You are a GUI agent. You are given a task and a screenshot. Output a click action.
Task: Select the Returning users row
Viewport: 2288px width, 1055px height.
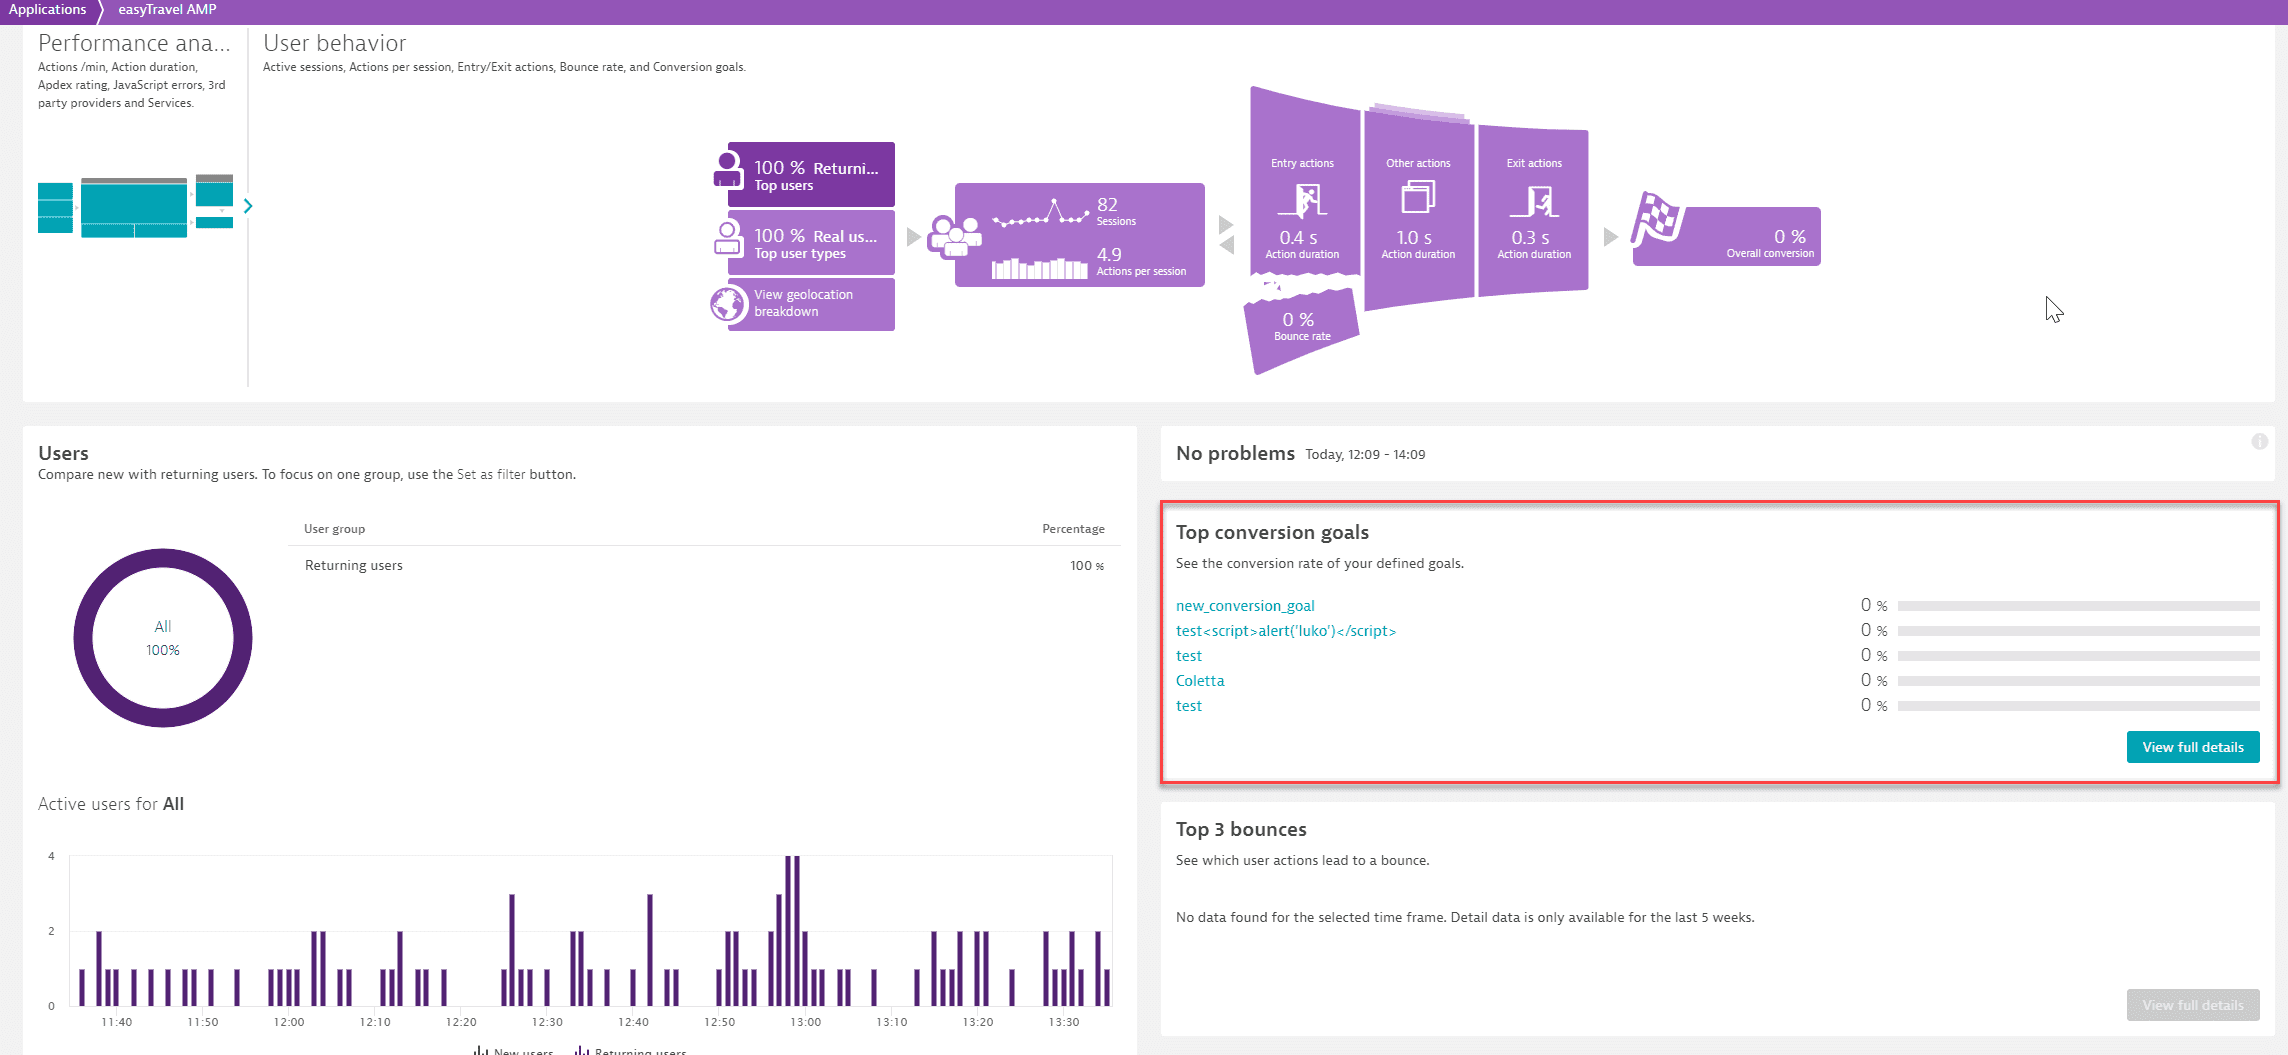pos(704,566)
